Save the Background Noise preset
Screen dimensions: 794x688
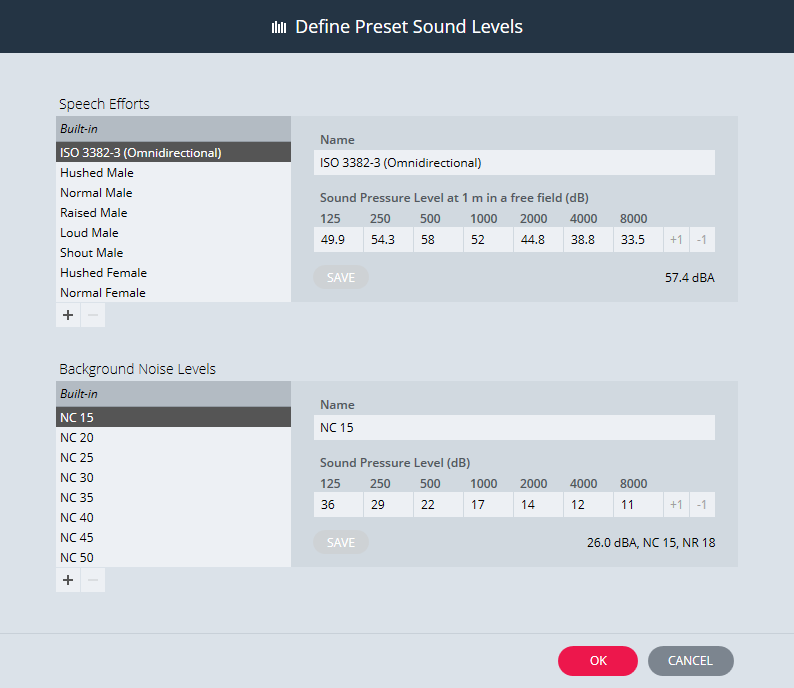tap(341, 542)
